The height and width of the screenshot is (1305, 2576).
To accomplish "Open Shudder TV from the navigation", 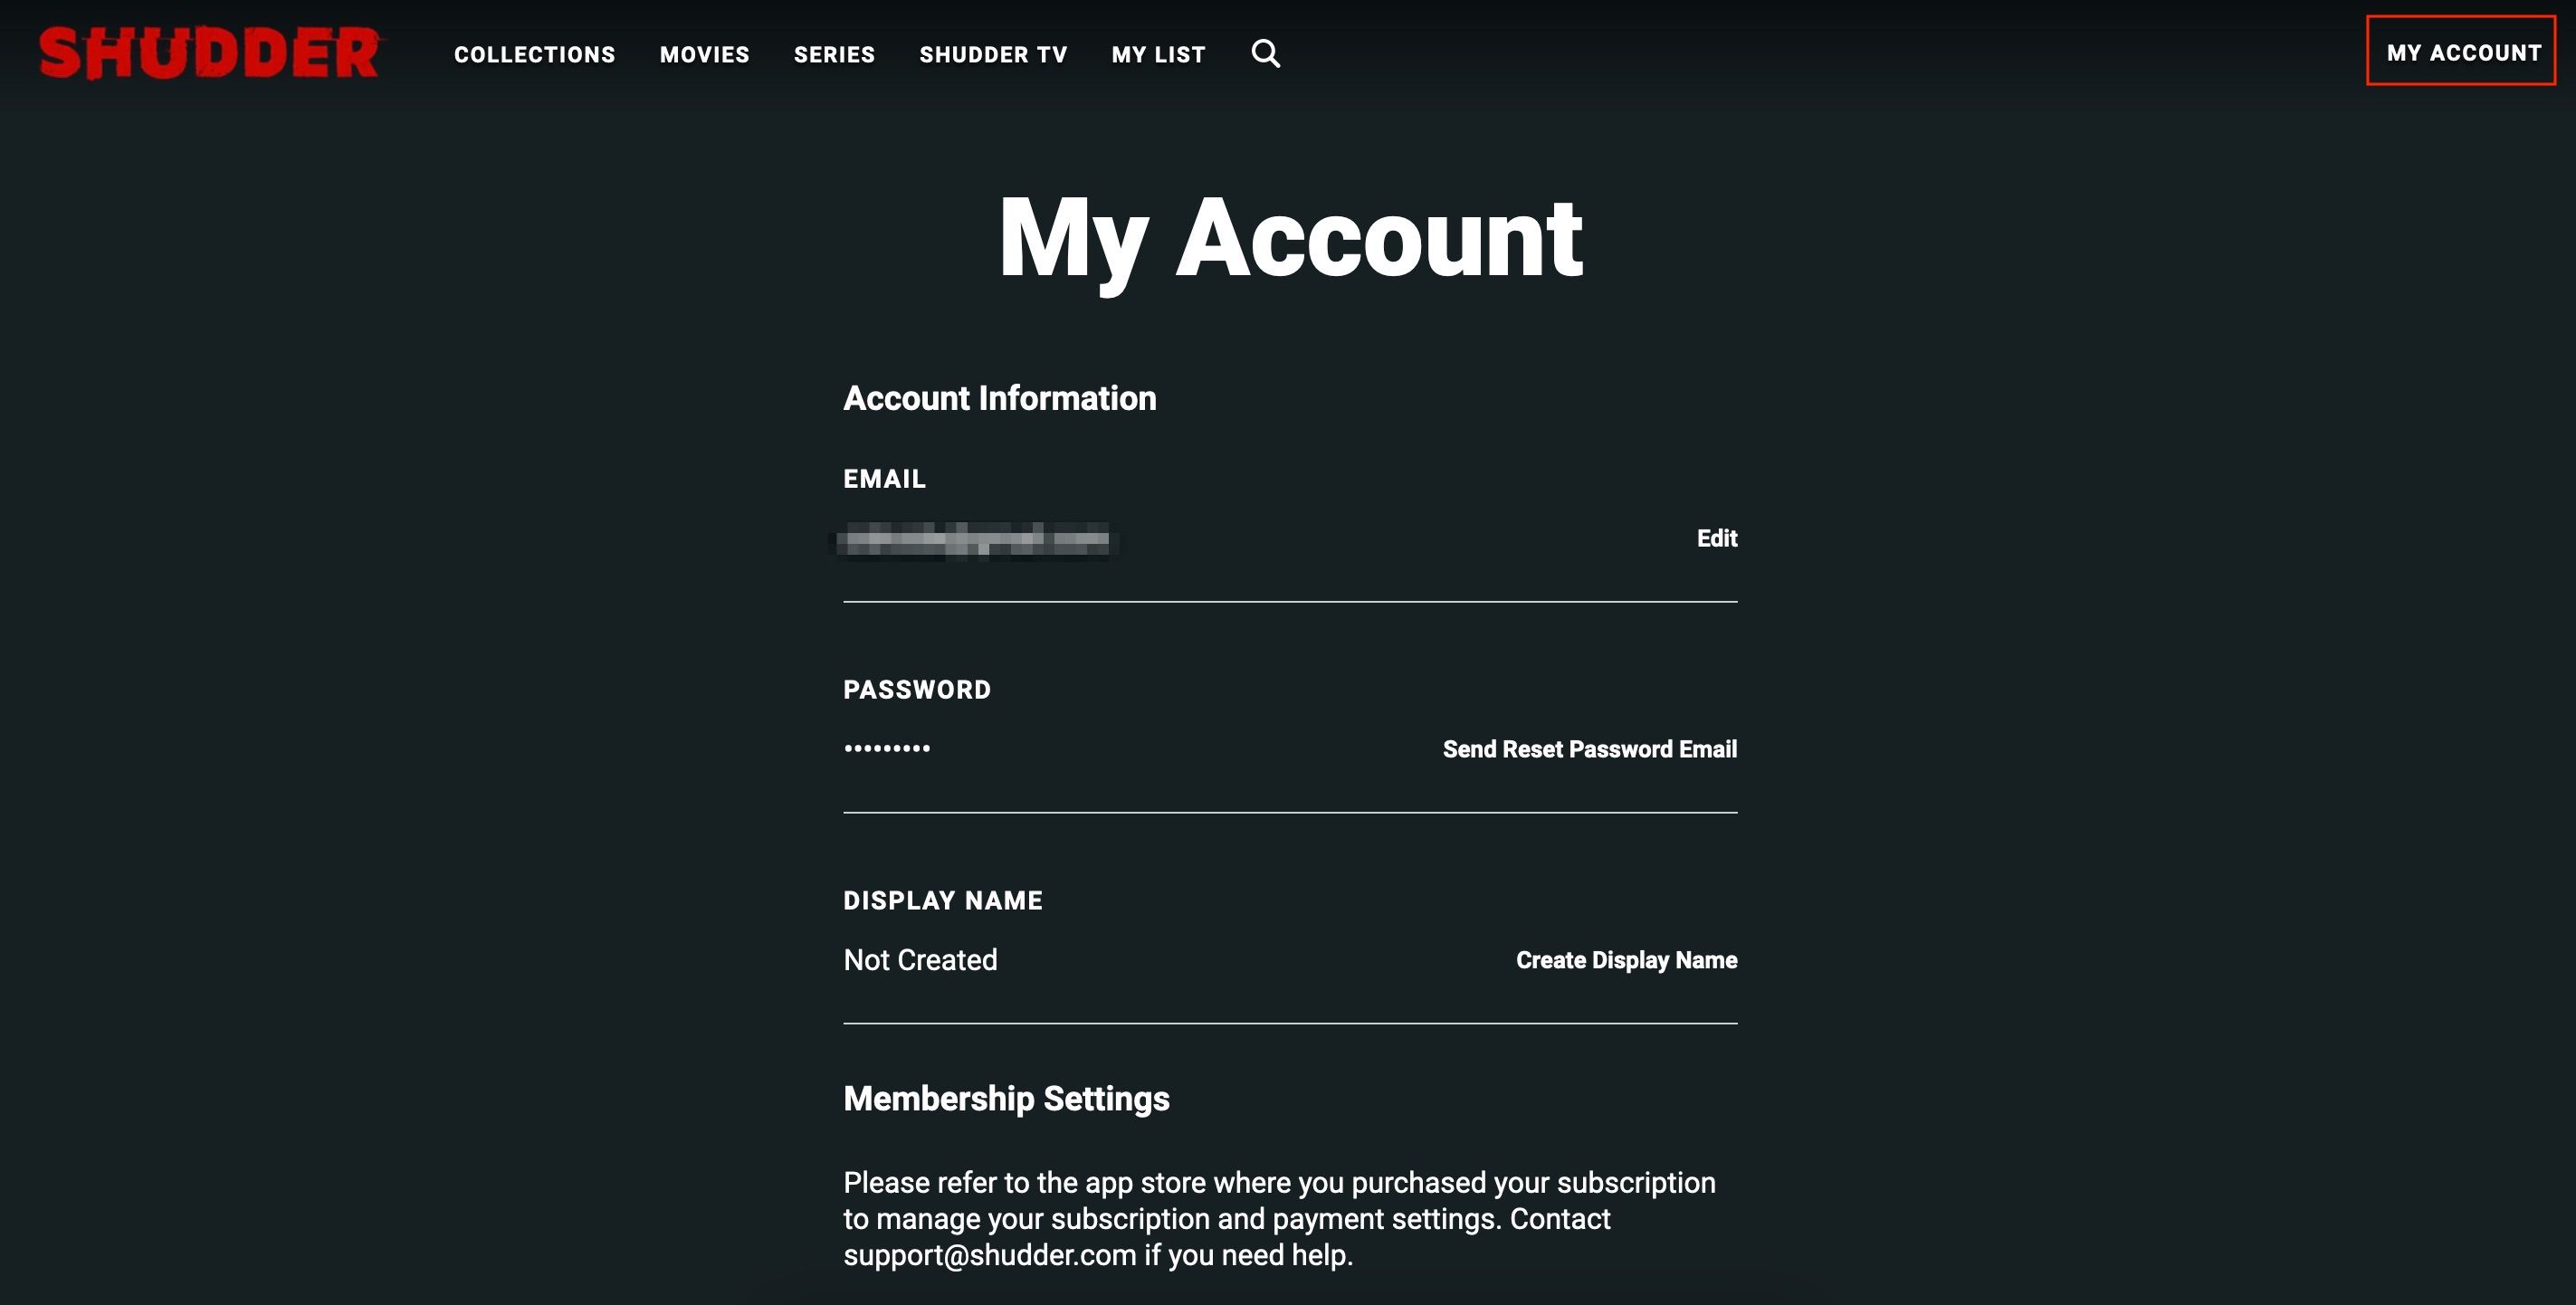I will click(x=993, y=55).
